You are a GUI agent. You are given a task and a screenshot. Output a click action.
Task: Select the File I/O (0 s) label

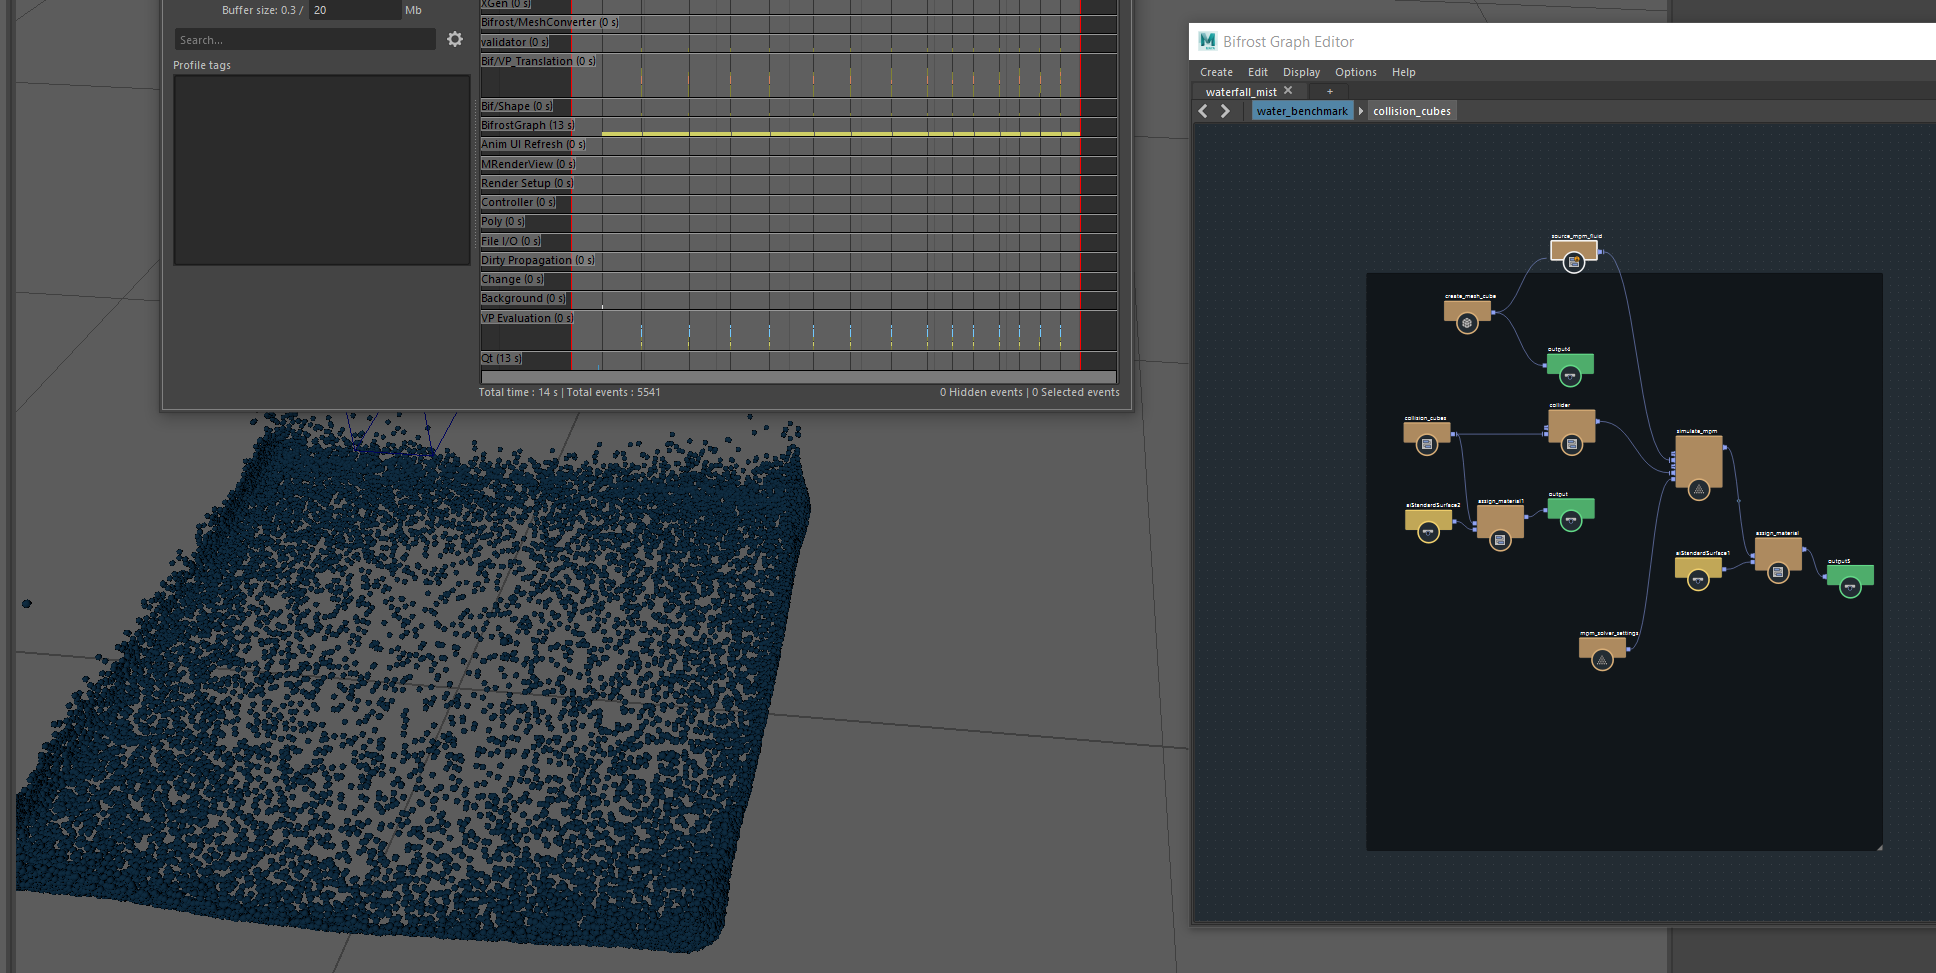510,241
